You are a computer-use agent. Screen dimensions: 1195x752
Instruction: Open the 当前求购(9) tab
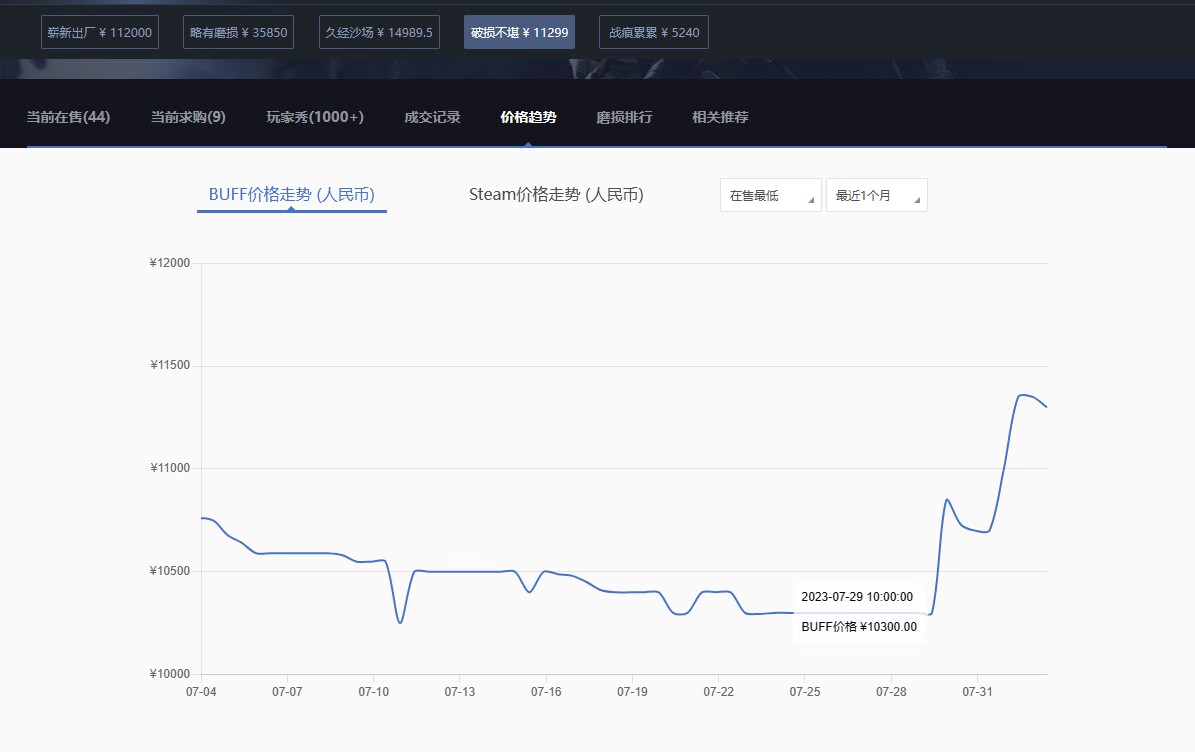click(188, 117)
